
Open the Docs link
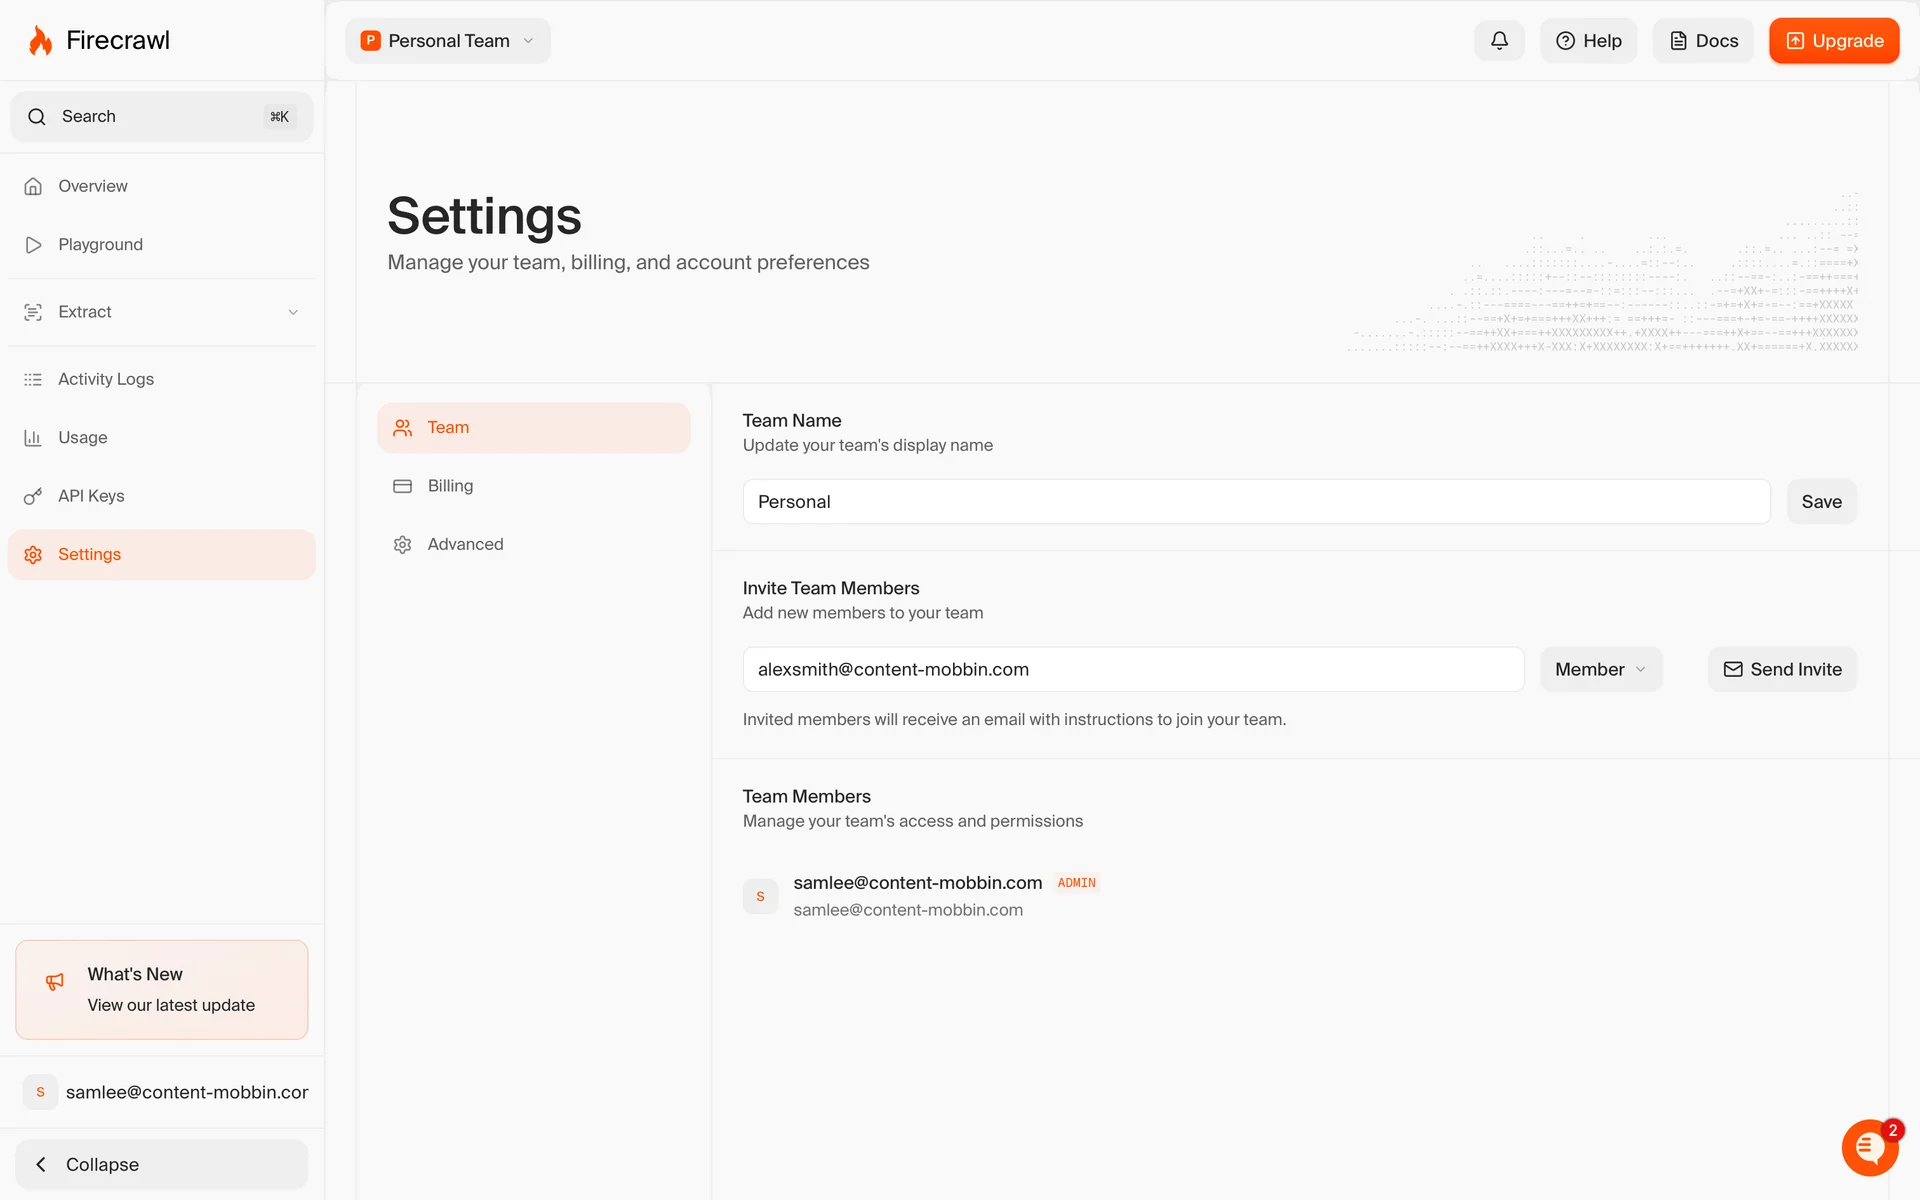tap(1703, 41)
